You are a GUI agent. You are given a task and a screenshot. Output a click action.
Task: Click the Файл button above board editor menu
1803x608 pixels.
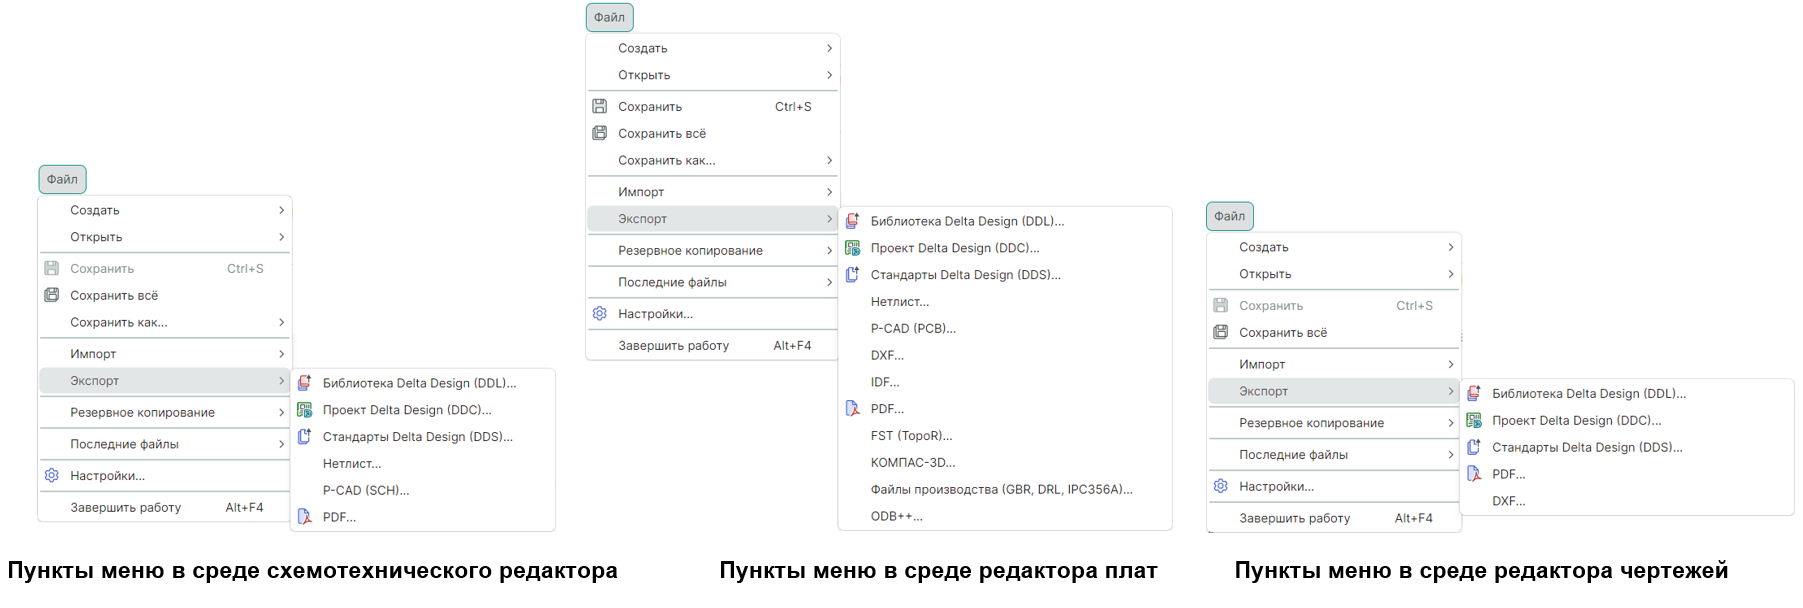[609, 17]
